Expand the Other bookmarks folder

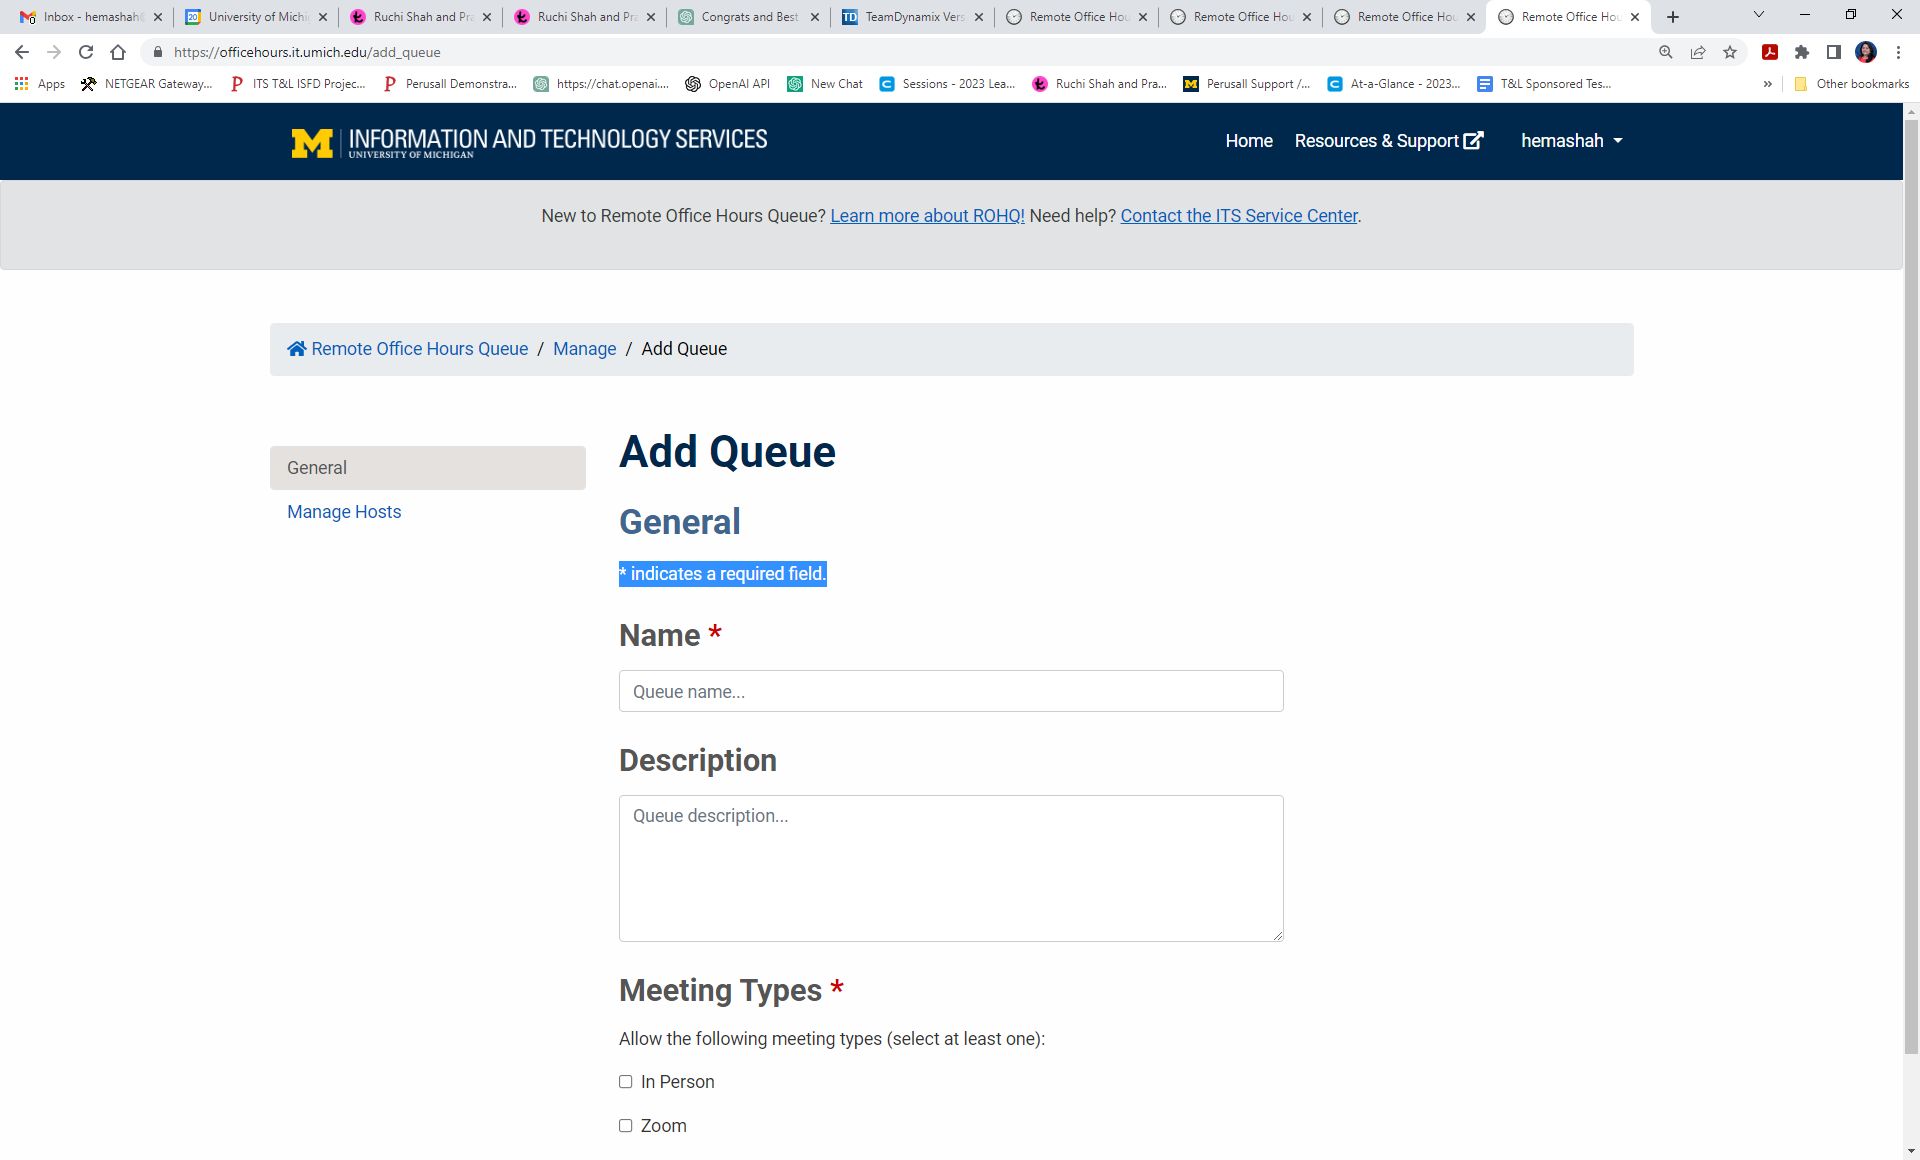click(x=1852, y=83)
